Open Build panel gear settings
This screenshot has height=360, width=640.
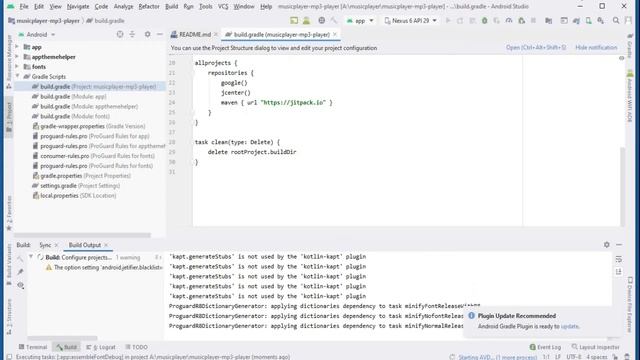coord(607,245)
